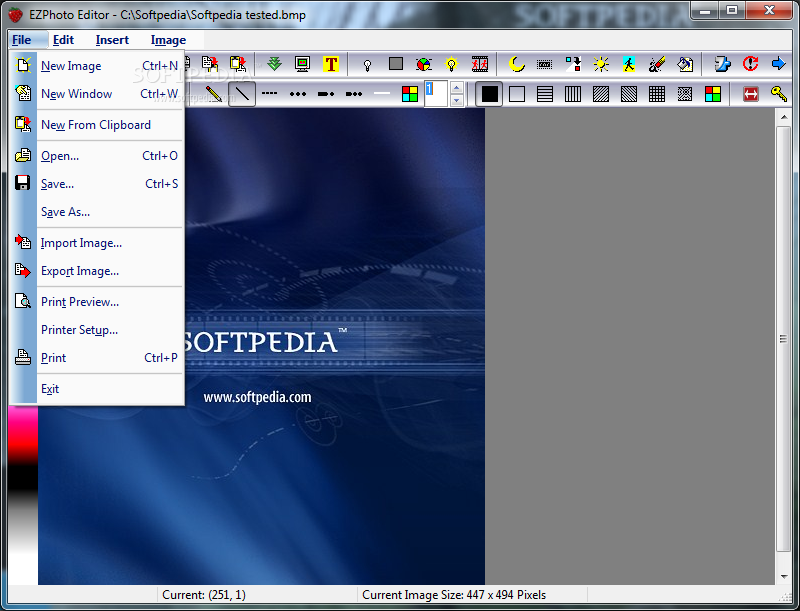Select the vertical lines fill pattern
The height and width of the screenshot is (611, 800).
coord(573,94)
